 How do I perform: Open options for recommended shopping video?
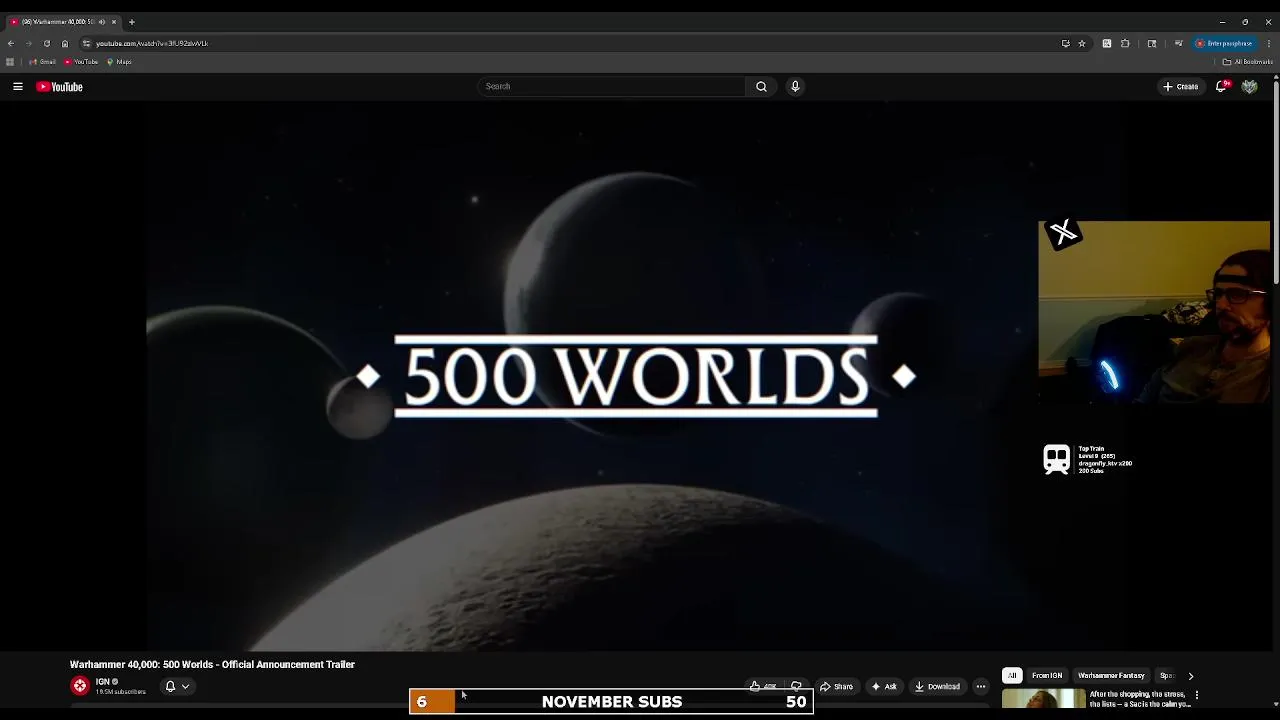pyautogui.click(x=1196, y=695)
